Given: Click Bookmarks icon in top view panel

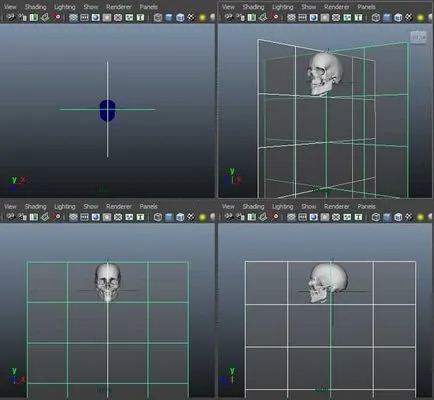Looking at the screenshot, I should pos(34,17).
